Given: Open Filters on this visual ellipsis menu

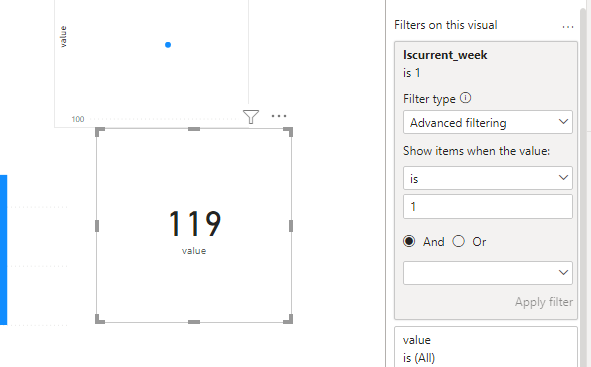Looking at the screenshot, I should tap(568, 27).
